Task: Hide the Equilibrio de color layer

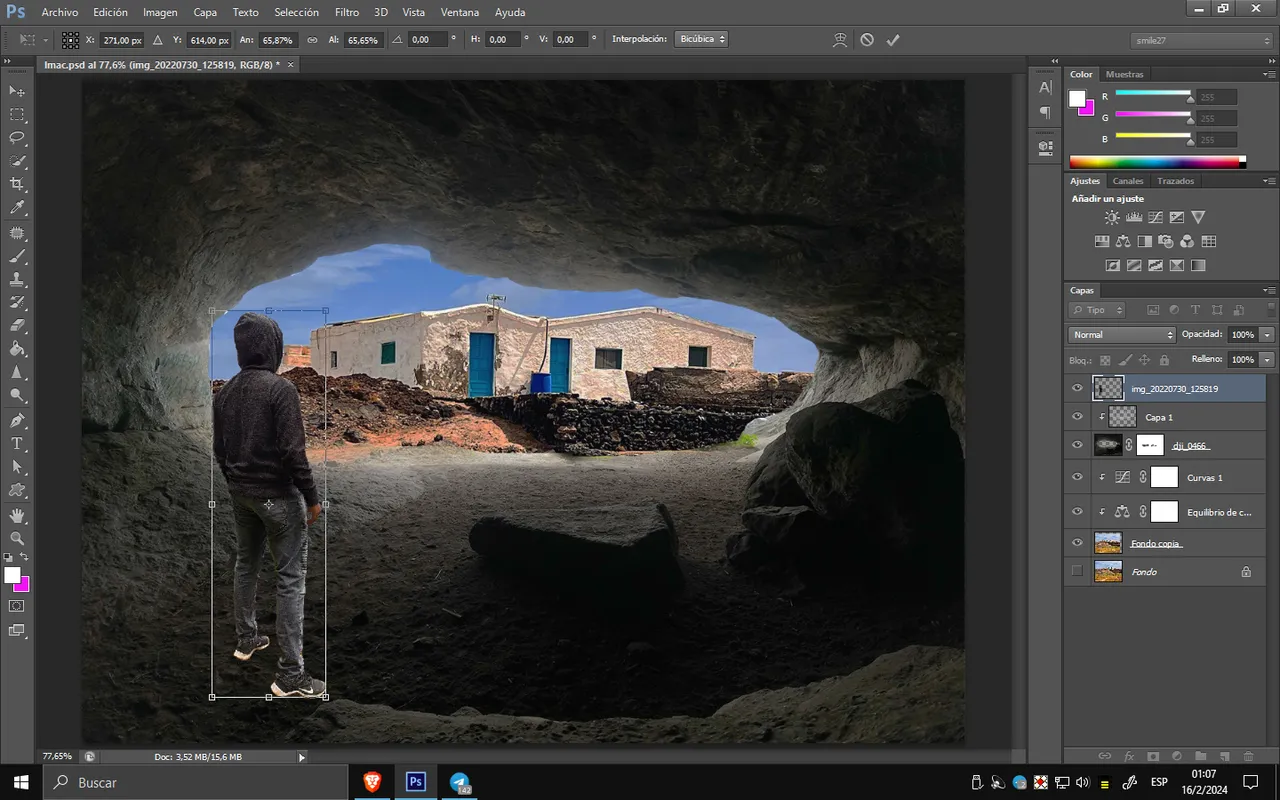Action: click(x=1077, y=512)
